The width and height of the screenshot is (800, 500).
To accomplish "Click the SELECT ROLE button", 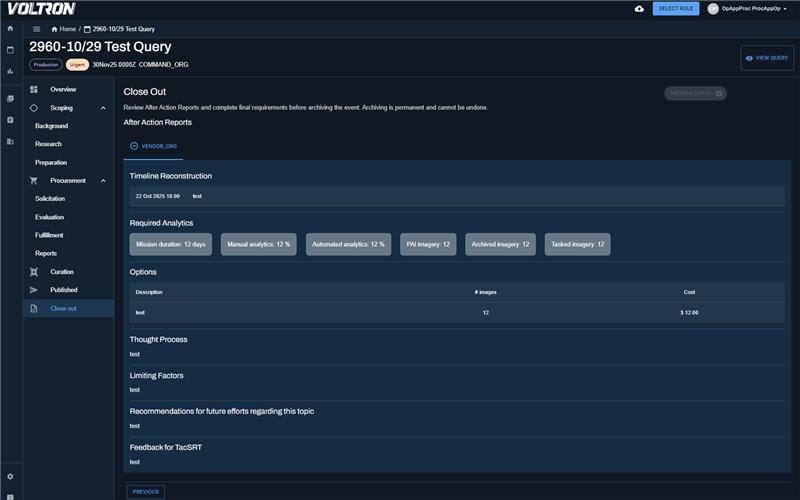I will pyautogui.click(x=676, y=9).
